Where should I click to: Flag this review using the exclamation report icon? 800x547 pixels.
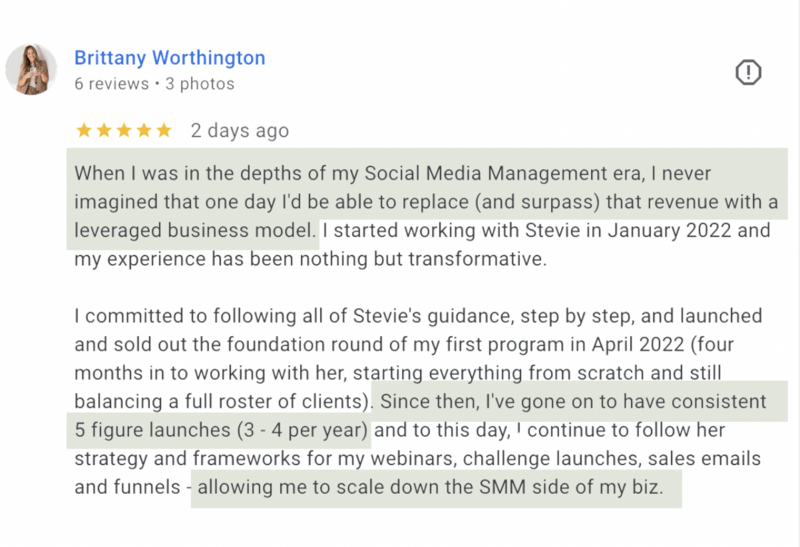748,72
